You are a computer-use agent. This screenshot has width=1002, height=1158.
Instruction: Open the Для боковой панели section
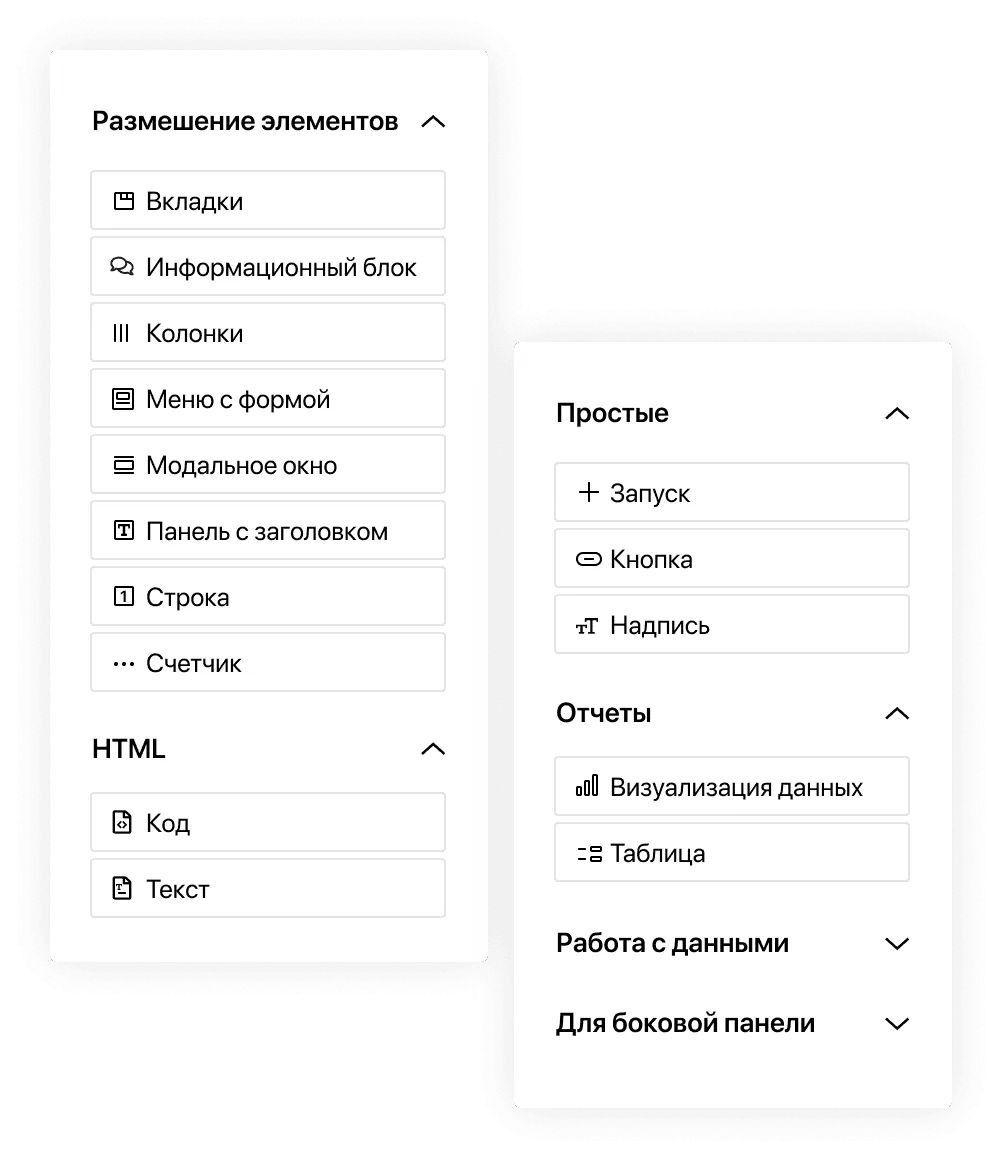897,1023
